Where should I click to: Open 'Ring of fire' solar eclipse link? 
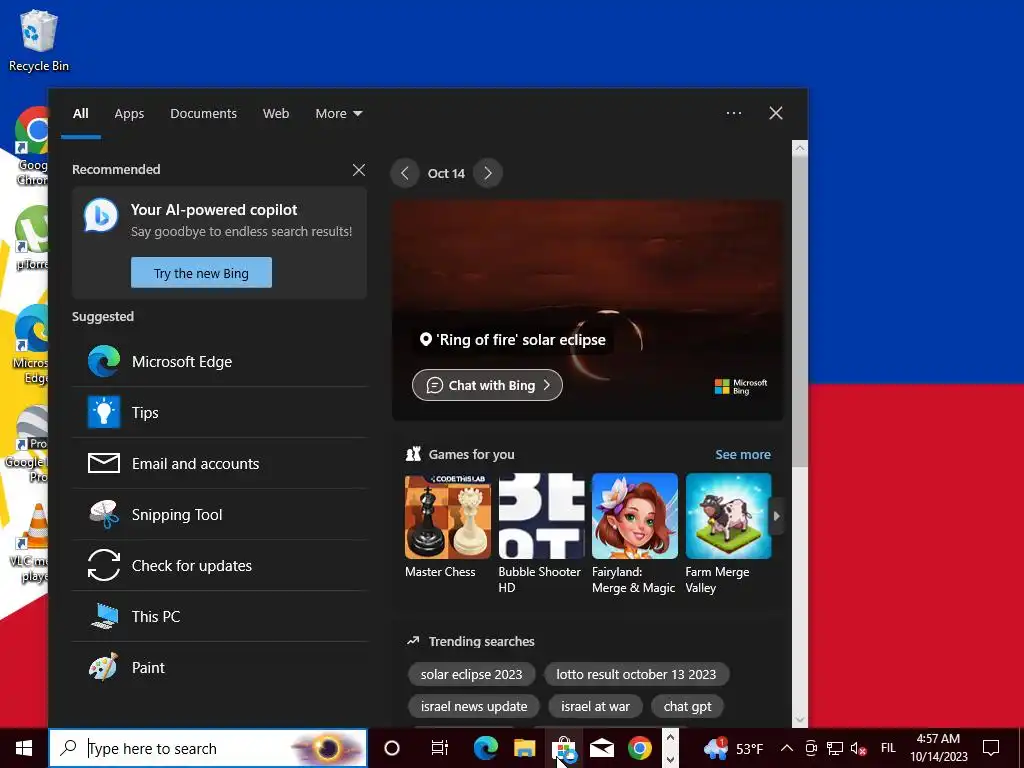513,340
